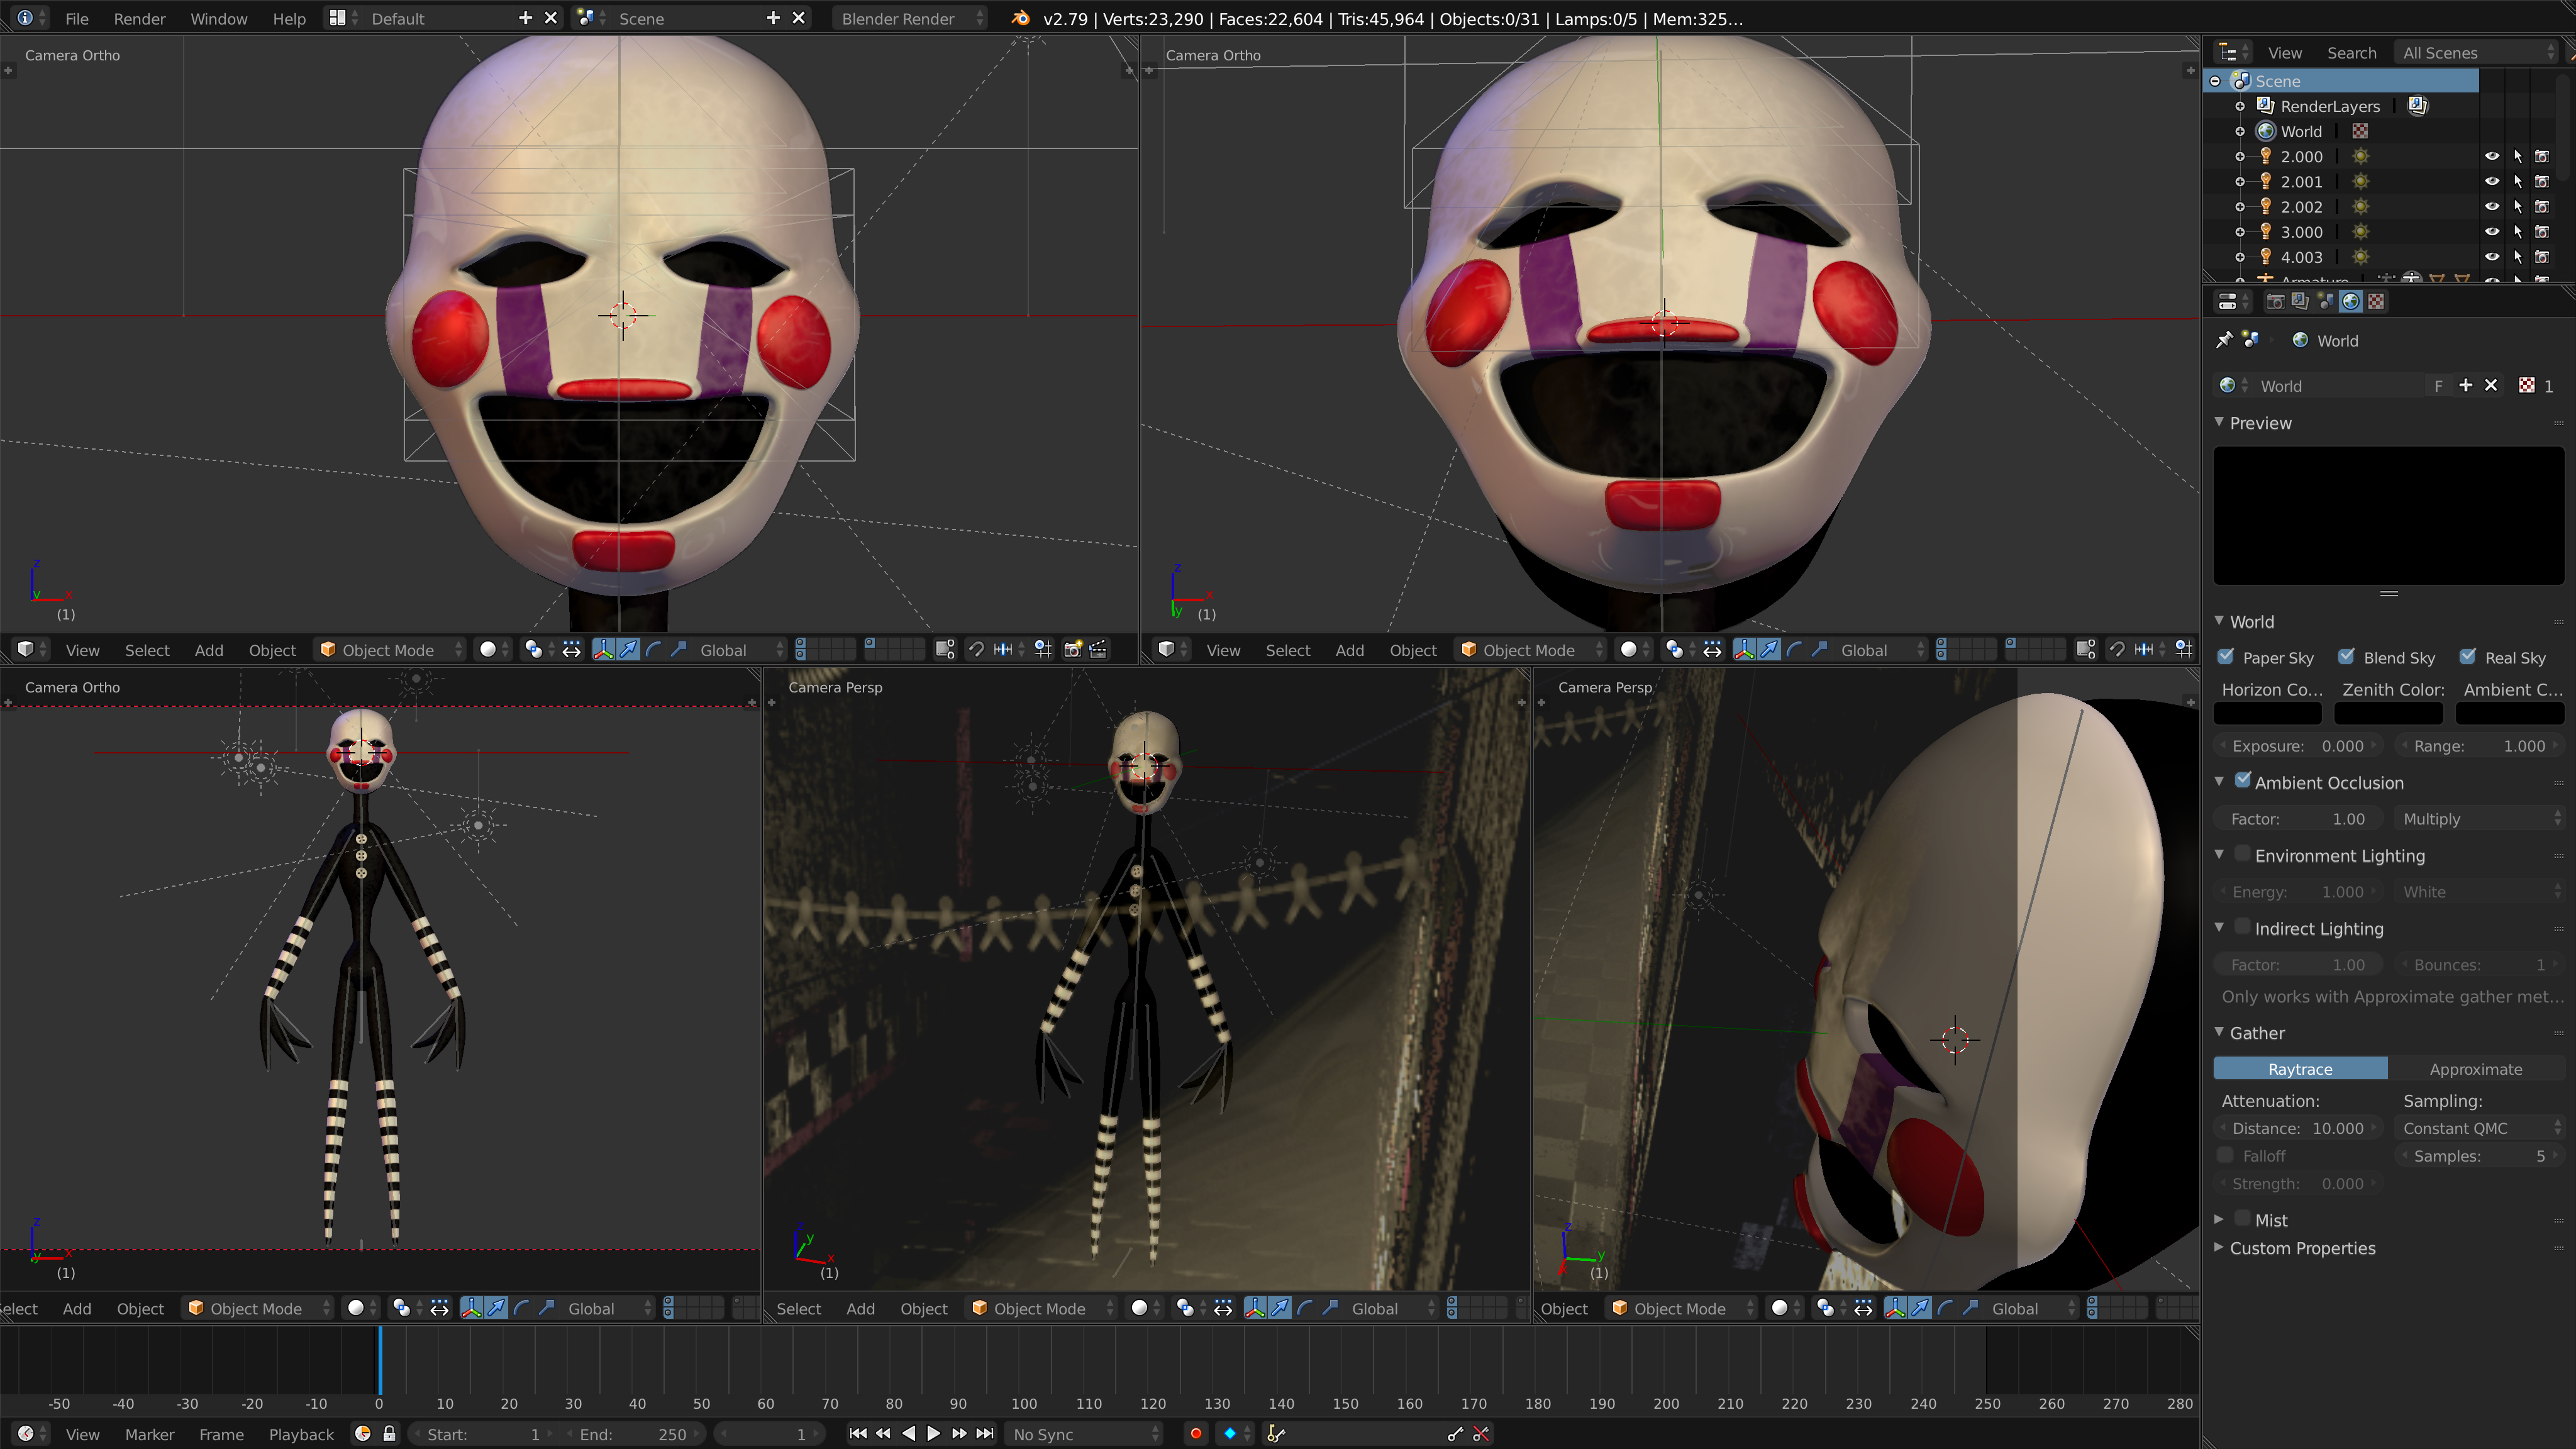
Task: Click the translate manipulator arrow in top-left viewport
Action: click(x=628, y=650)
